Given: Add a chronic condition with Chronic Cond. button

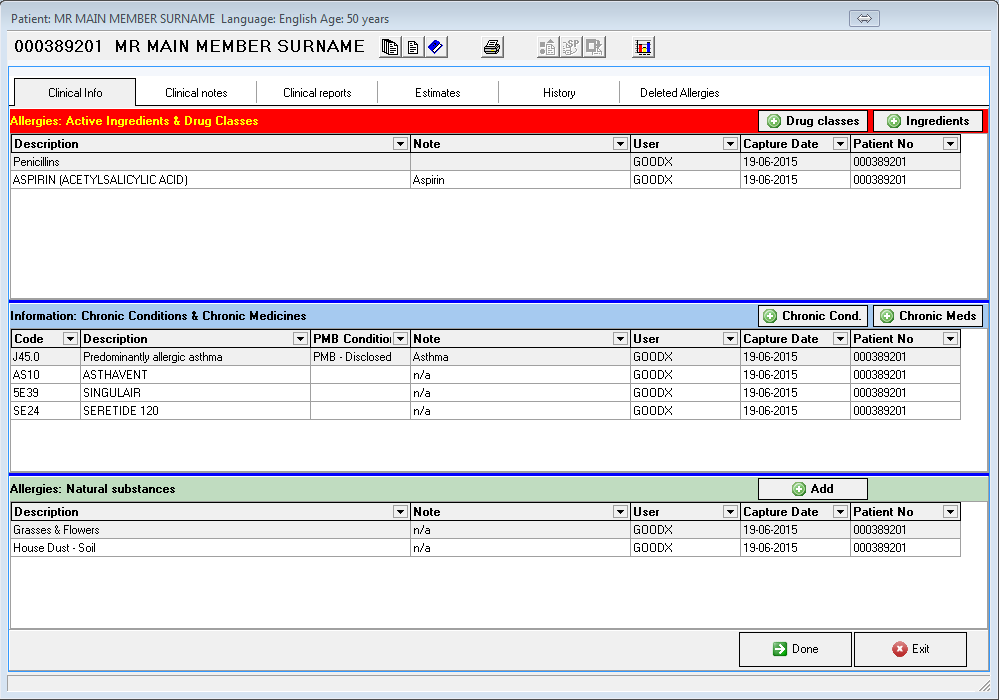Looking at the screenshot, I should click(x=812, y=316).
